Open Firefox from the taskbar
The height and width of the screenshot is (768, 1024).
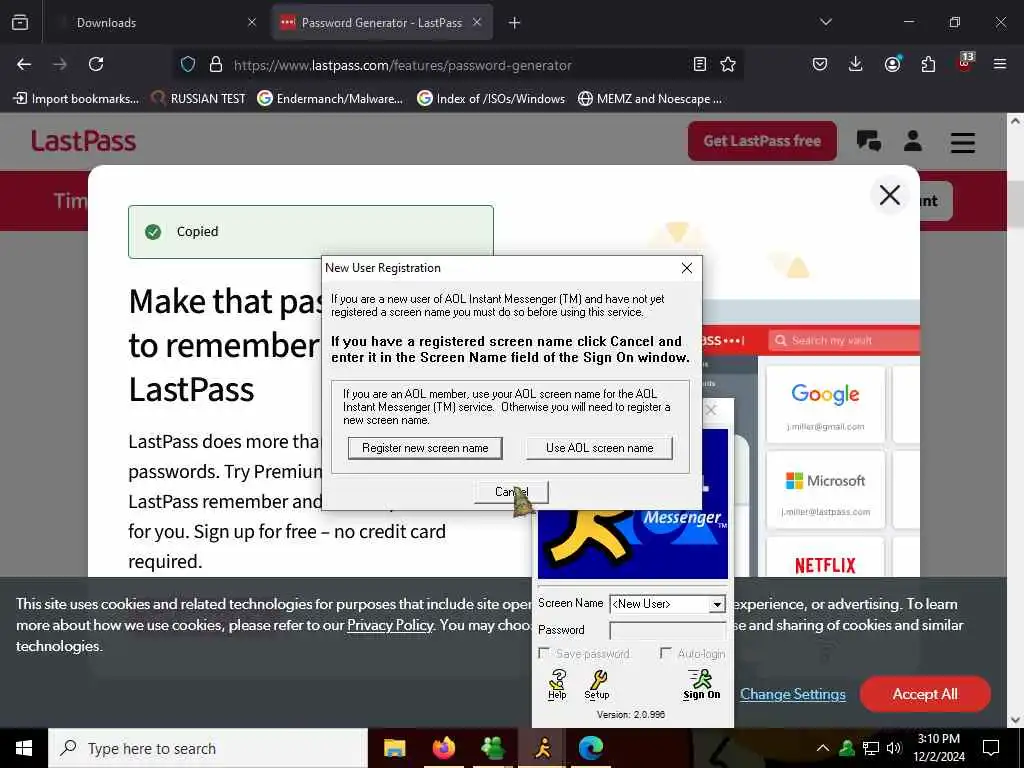[444, 748]
